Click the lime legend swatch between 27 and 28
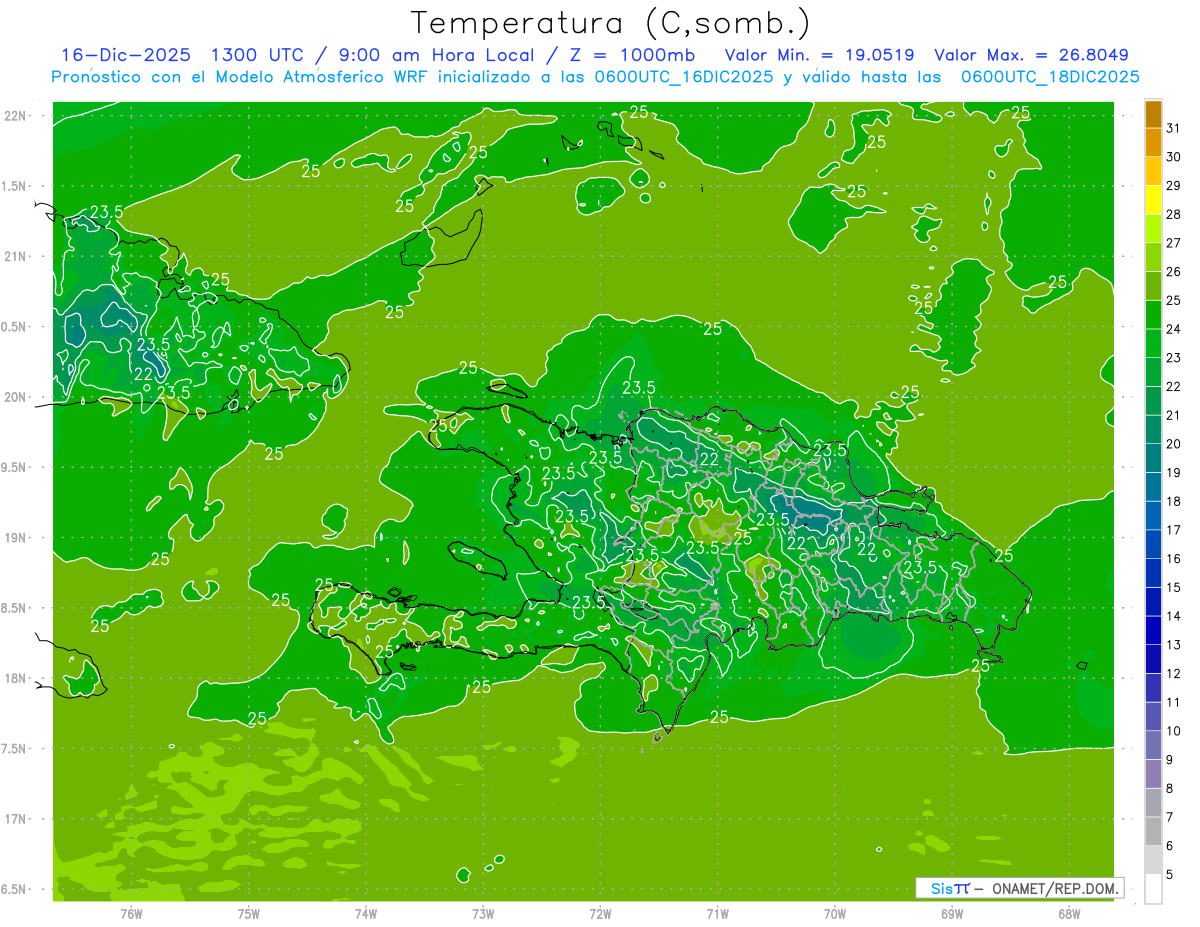 pyautogui.click(x=1153, y=229)
